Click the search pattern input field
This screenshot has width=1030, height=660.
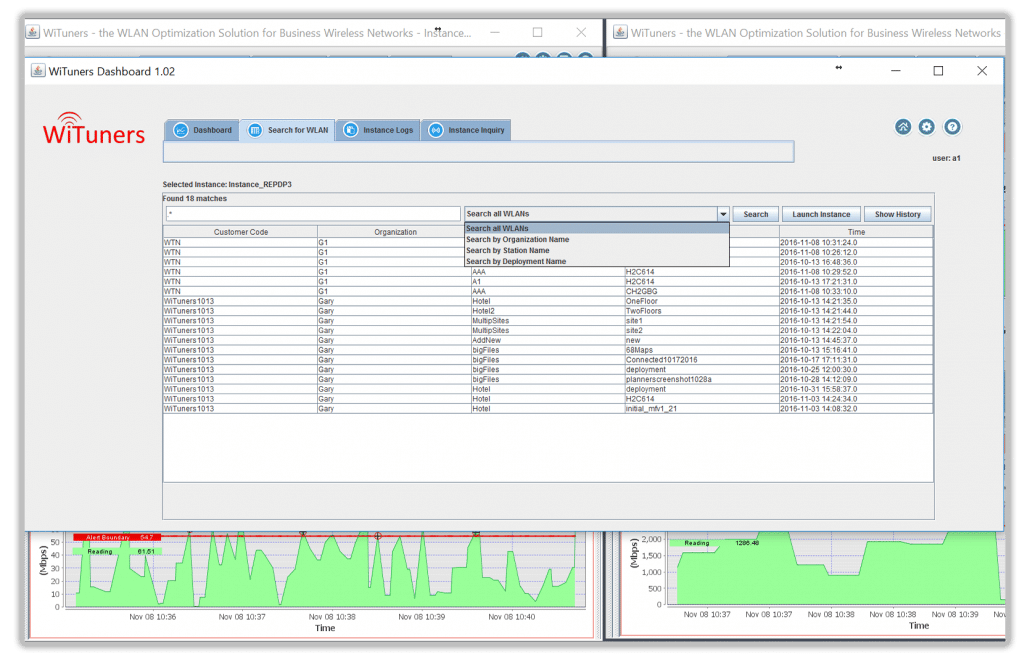[313, 214]
